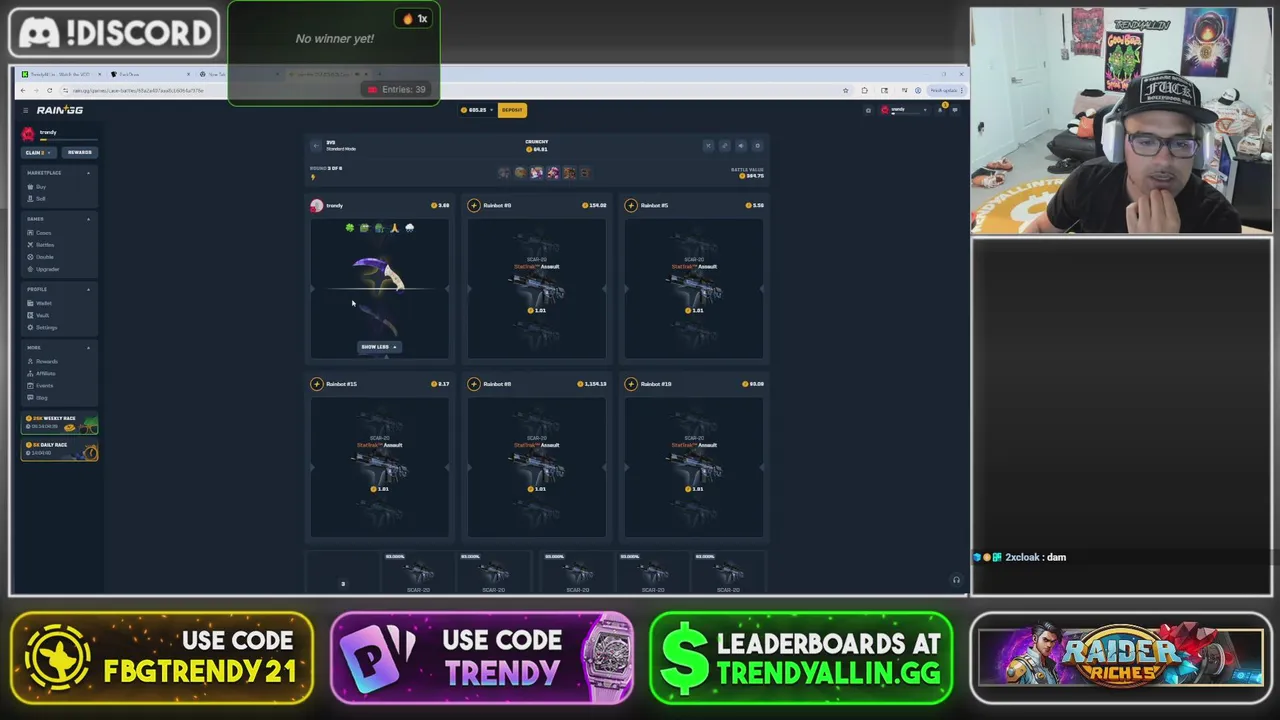This screenshot has width=1280, height=720.
Task: Switch to the second browser tab
Action: 150,74
